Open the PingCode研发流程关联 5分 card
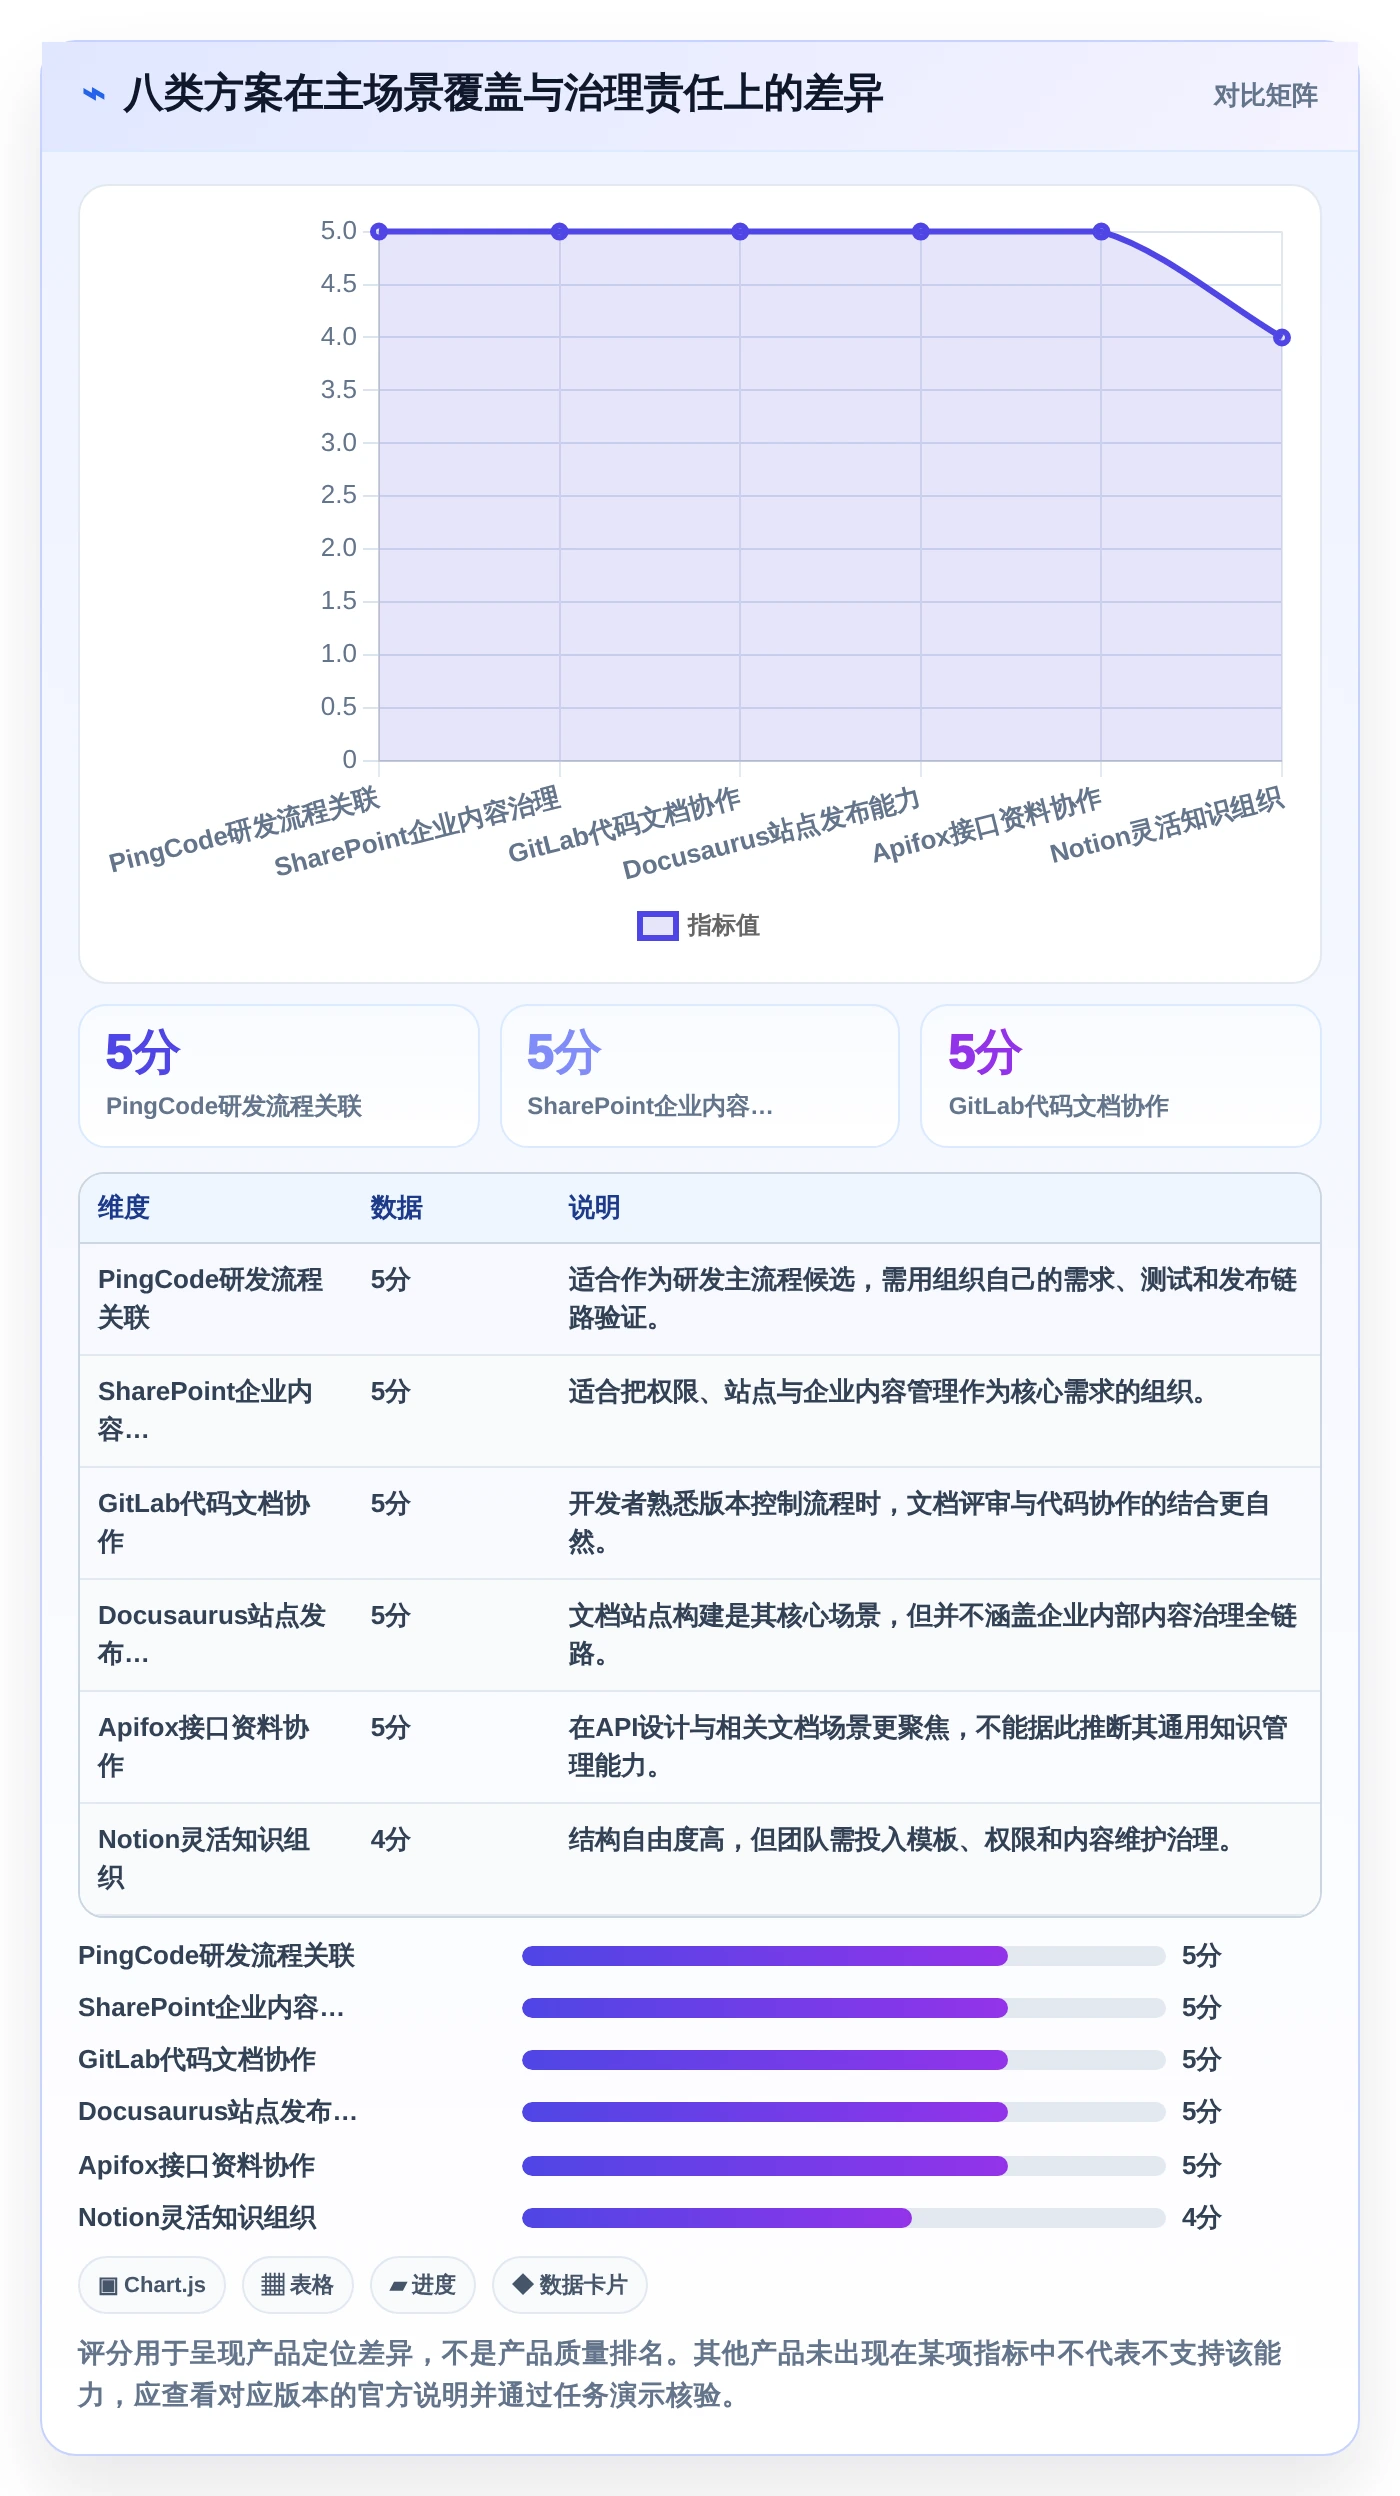 click(279, 1076)
